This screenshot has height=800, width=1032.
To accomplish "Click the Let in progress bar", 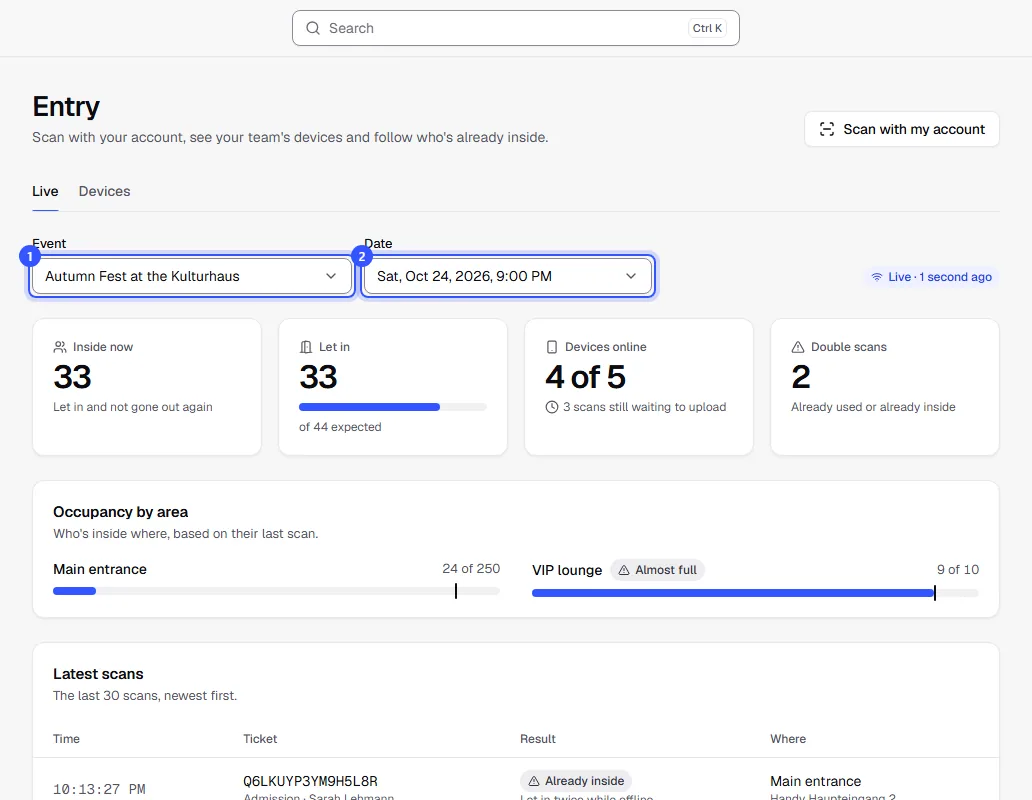I will tap(393, 407).
